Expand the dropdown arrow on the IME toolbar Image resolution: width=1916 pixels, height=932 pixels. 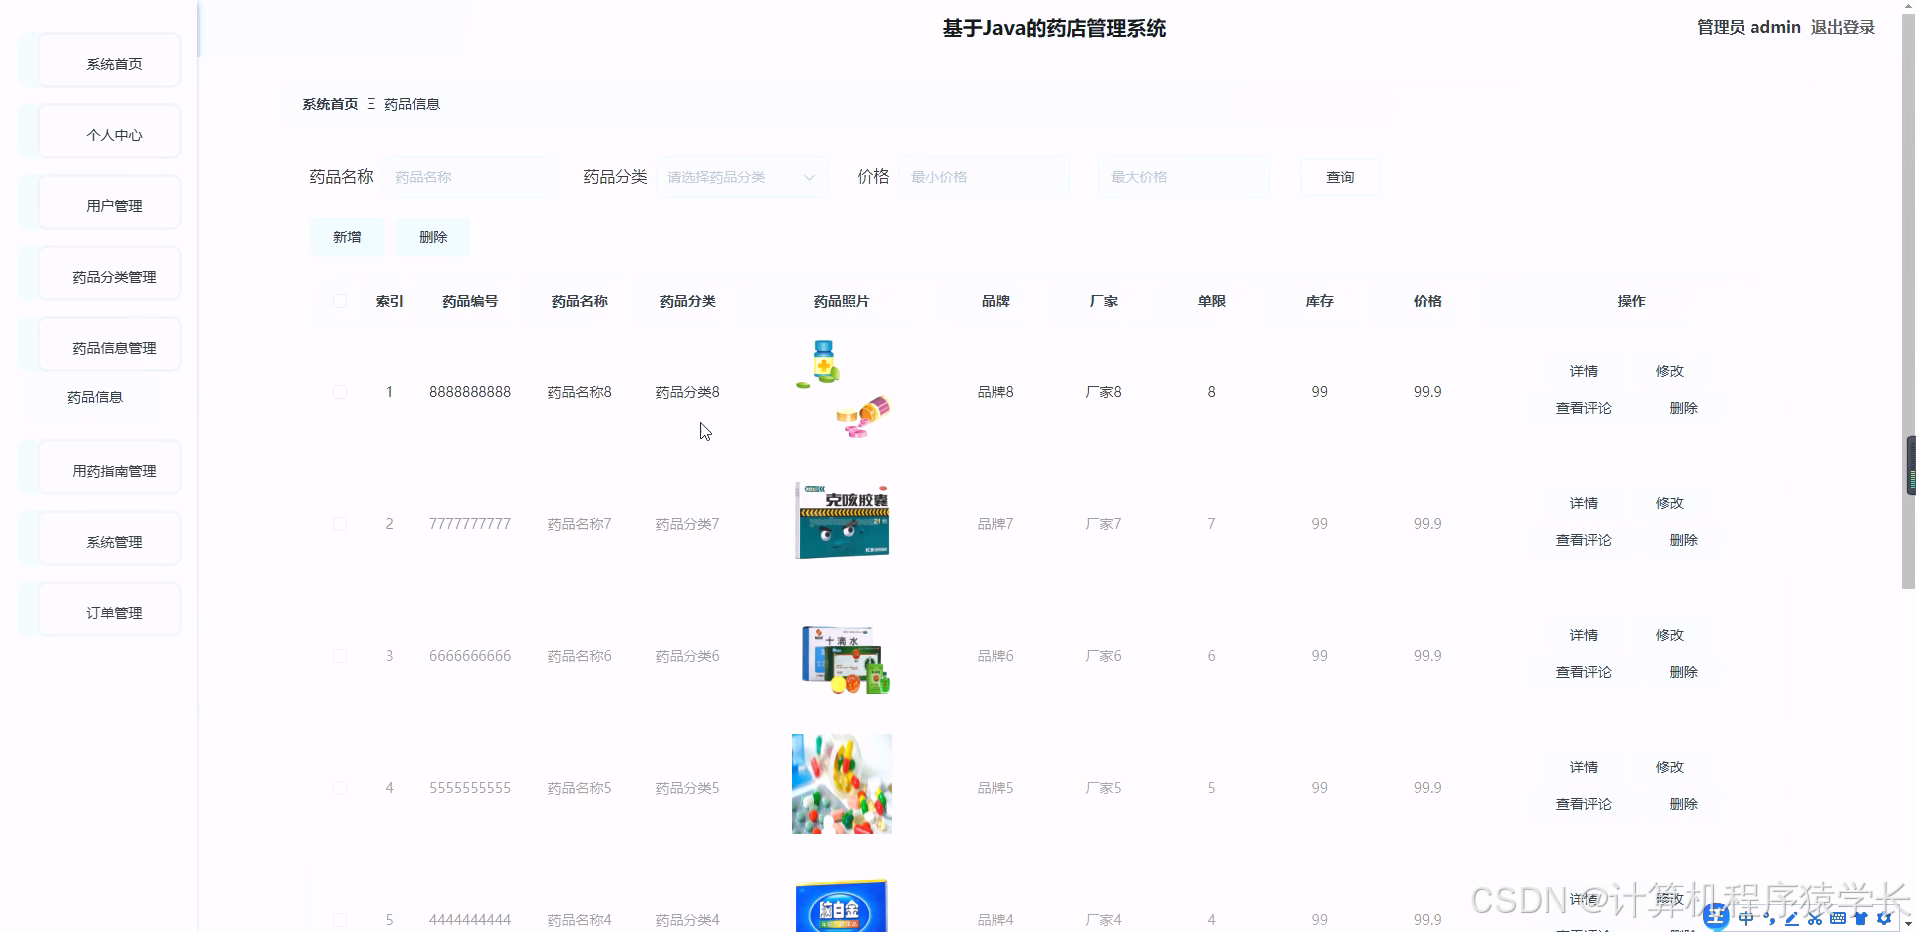1906,919
